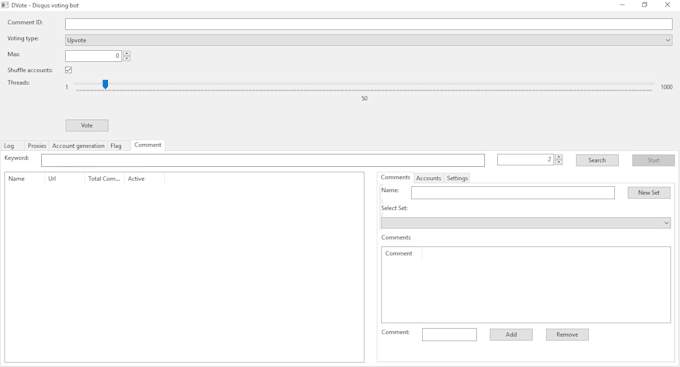Open the Settings sub-tab

[458, 178]
